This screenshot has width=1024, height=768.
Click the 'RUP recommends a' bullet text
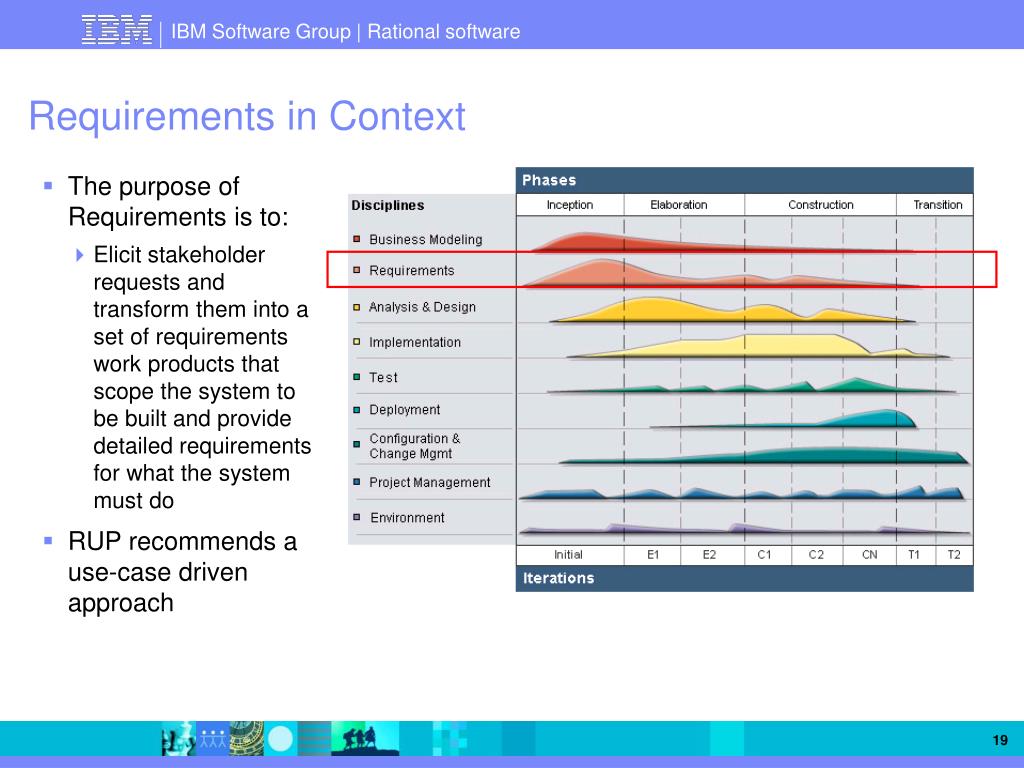coord(182,541)
